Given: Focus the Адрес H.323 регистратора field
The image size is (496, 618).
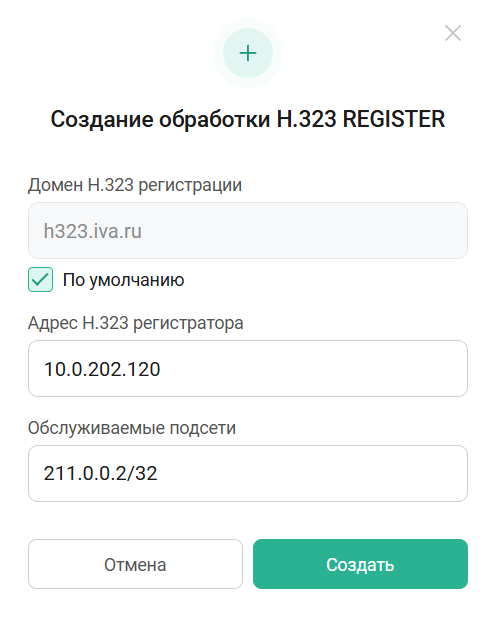Looking at the screenshot, I should [x=248, y=369].
